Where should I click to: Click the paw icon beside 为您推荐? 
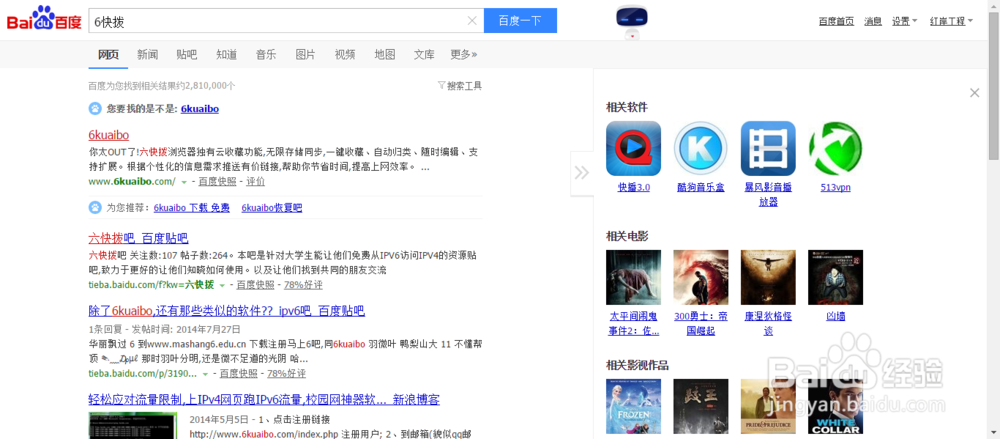point(94,207)
